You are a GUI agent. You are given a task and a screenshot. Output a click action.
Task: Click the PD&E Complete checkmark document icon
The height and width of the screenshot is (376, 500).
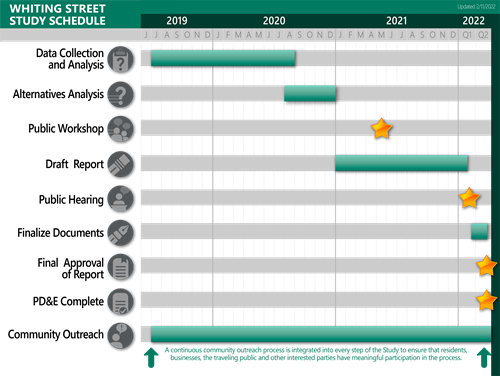(121, 302)
